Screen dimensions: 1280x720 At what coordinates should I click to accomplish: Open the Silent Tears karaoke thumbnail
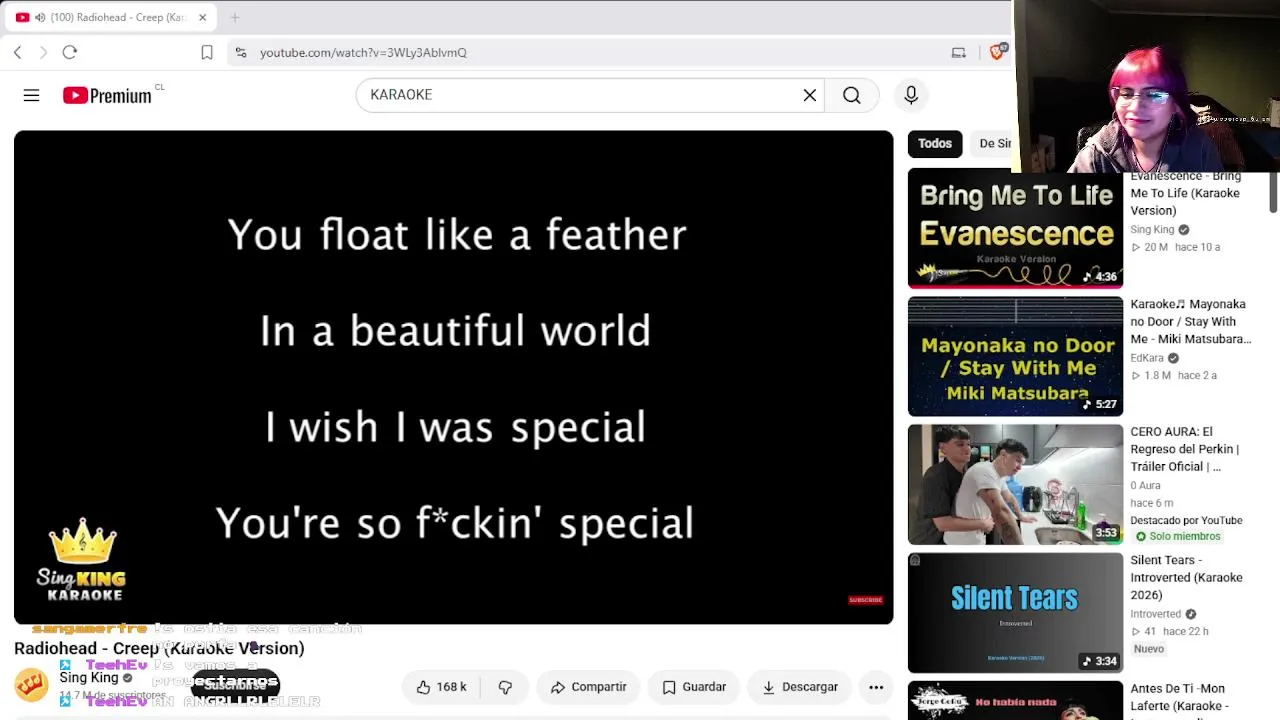[x=1015, y=612]
